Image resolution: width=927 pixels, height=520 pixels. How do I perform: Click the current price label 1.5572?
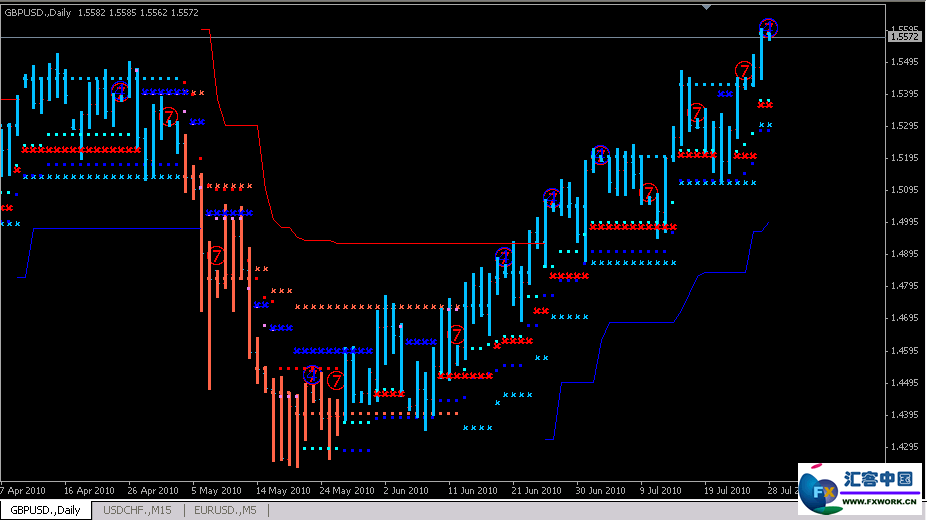(904, 37)
